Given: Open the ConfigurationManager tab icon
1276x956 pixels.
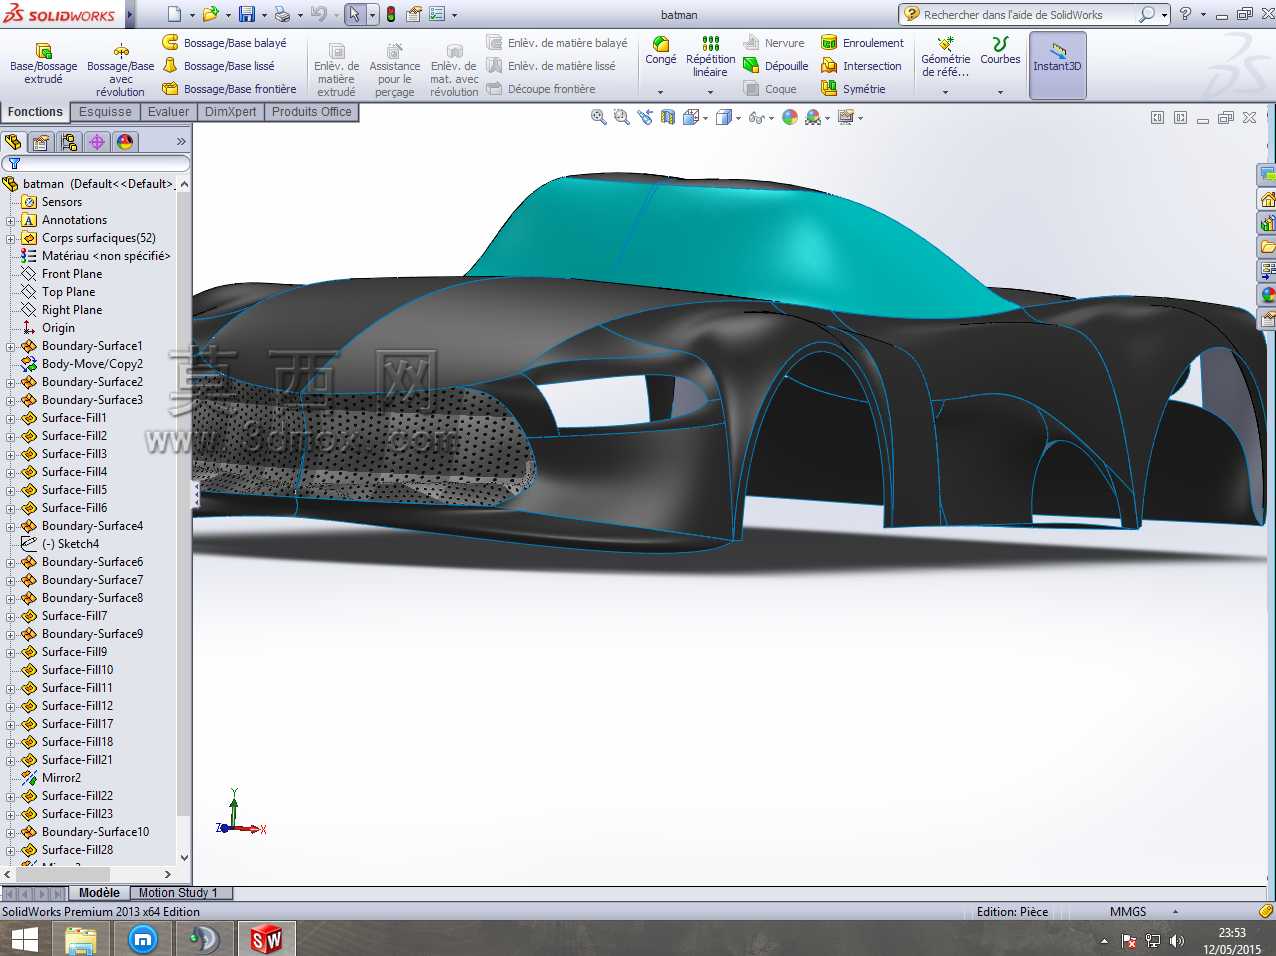Looking at the screenshot, I should point(69,142).
